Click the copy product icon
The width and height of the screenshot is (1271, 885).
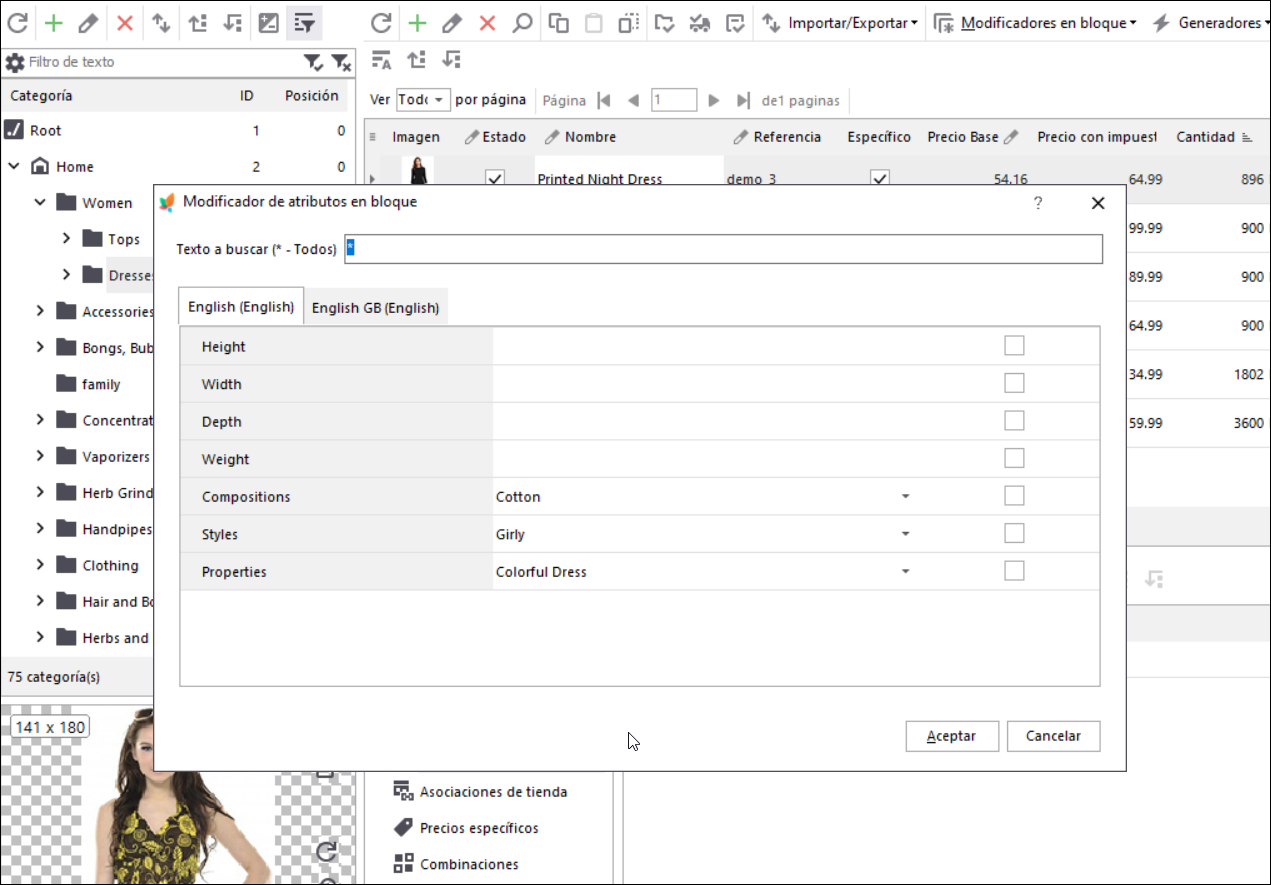pyautogui.click(x=559, y=22)
